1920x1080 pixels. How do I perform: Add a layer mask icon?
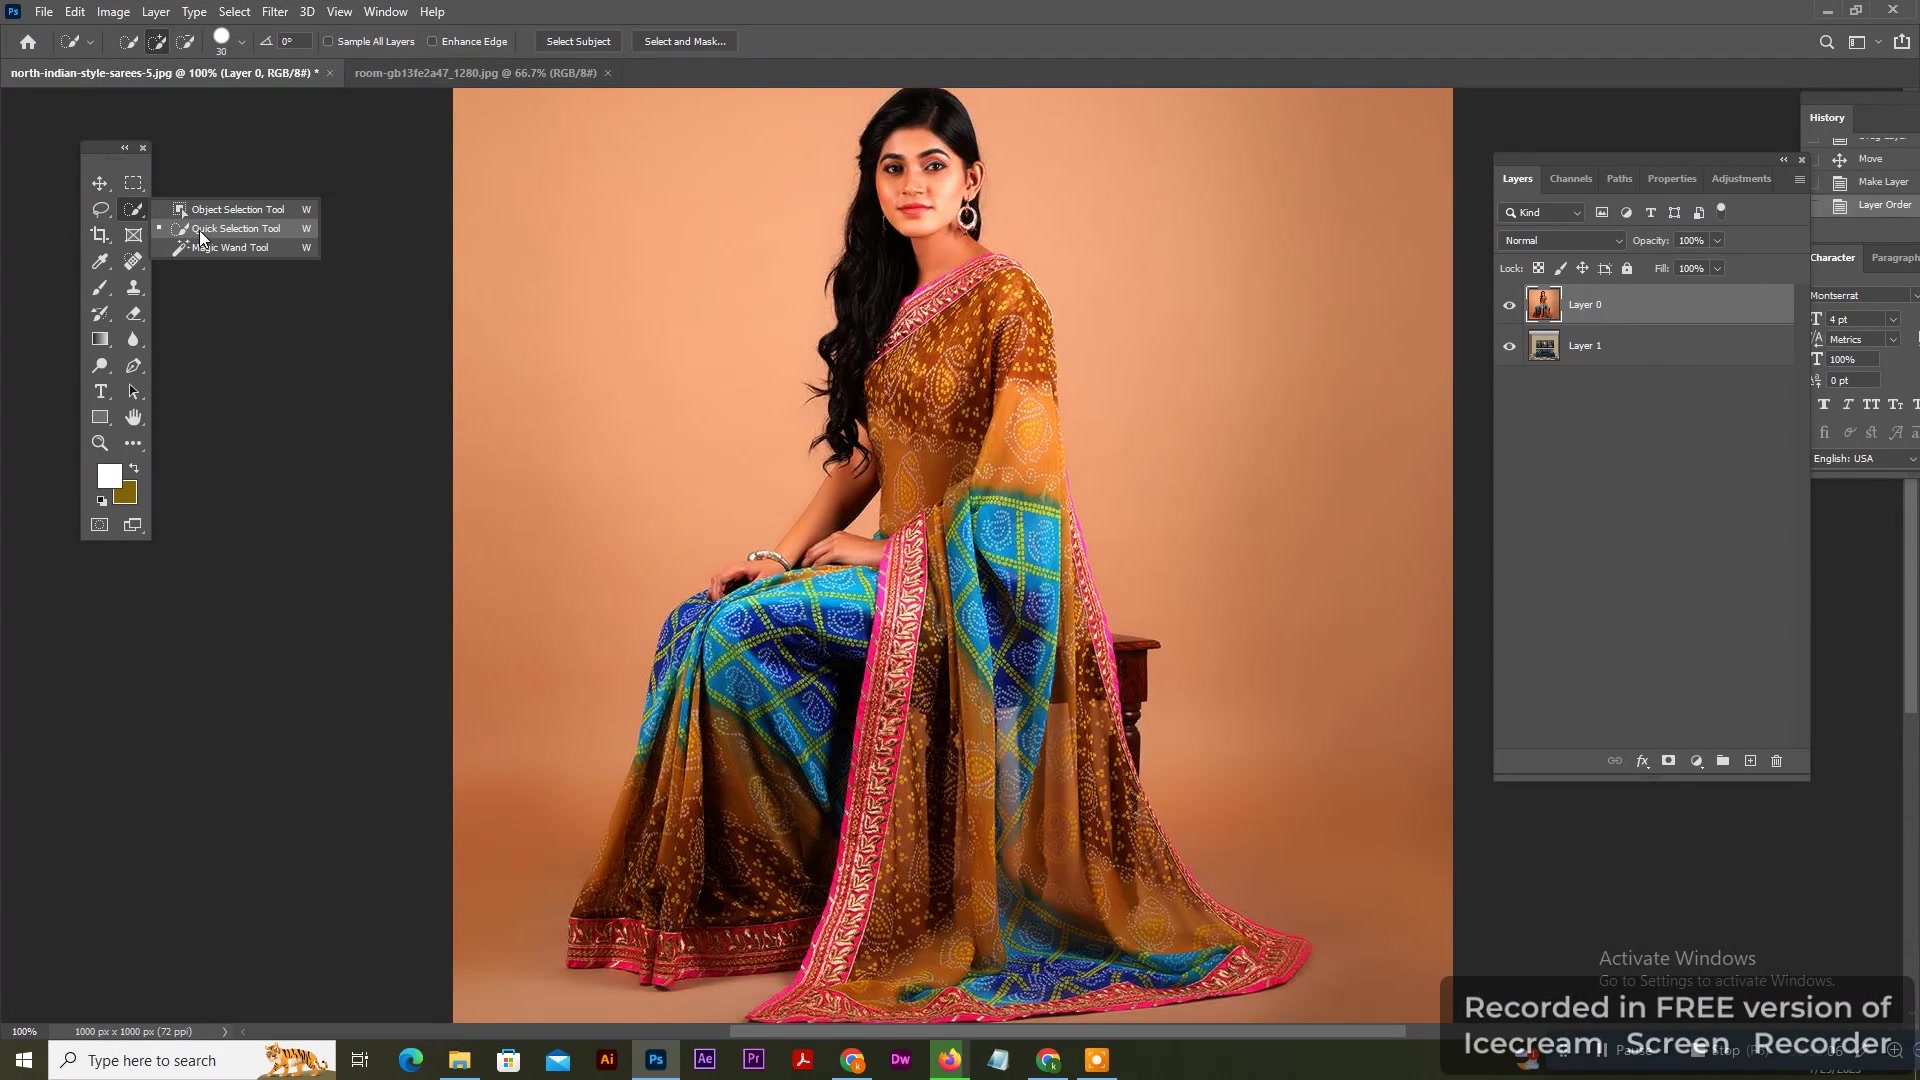(x=1668, y=761)
